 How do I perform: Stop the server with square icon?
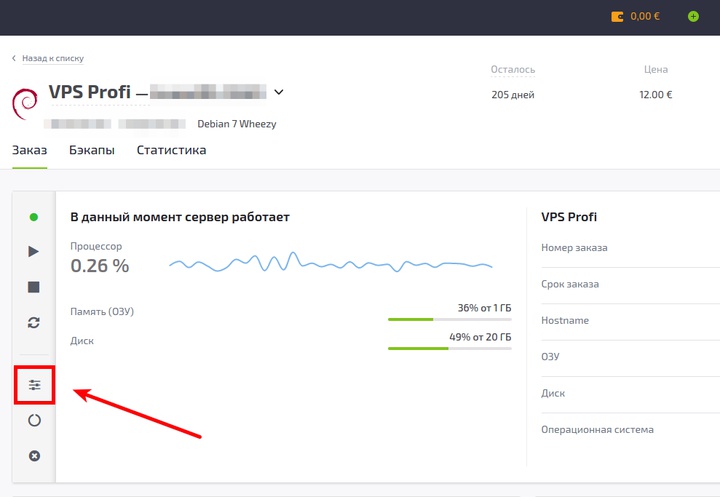click(34, 287)
